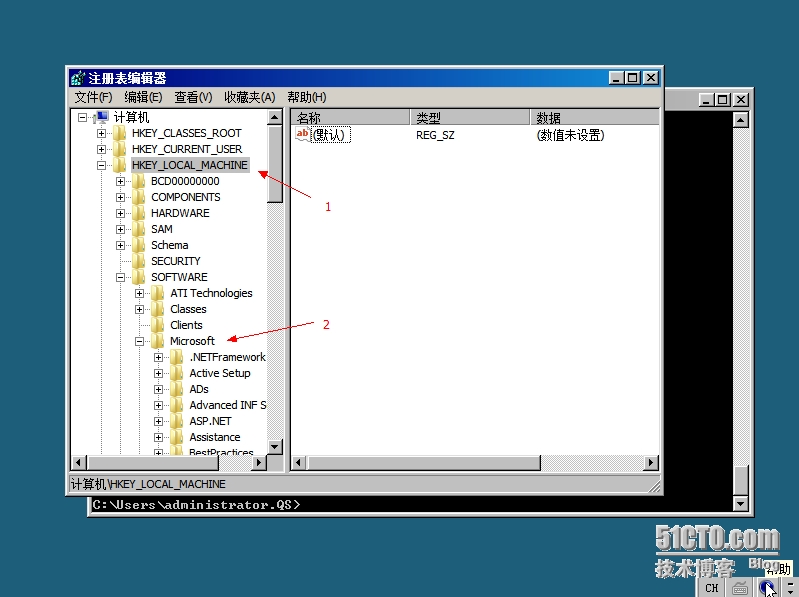Collapse the HKEY_LOCAL_MACHINE node
Screen dimensions: 799x597
(x=101, y=165)
